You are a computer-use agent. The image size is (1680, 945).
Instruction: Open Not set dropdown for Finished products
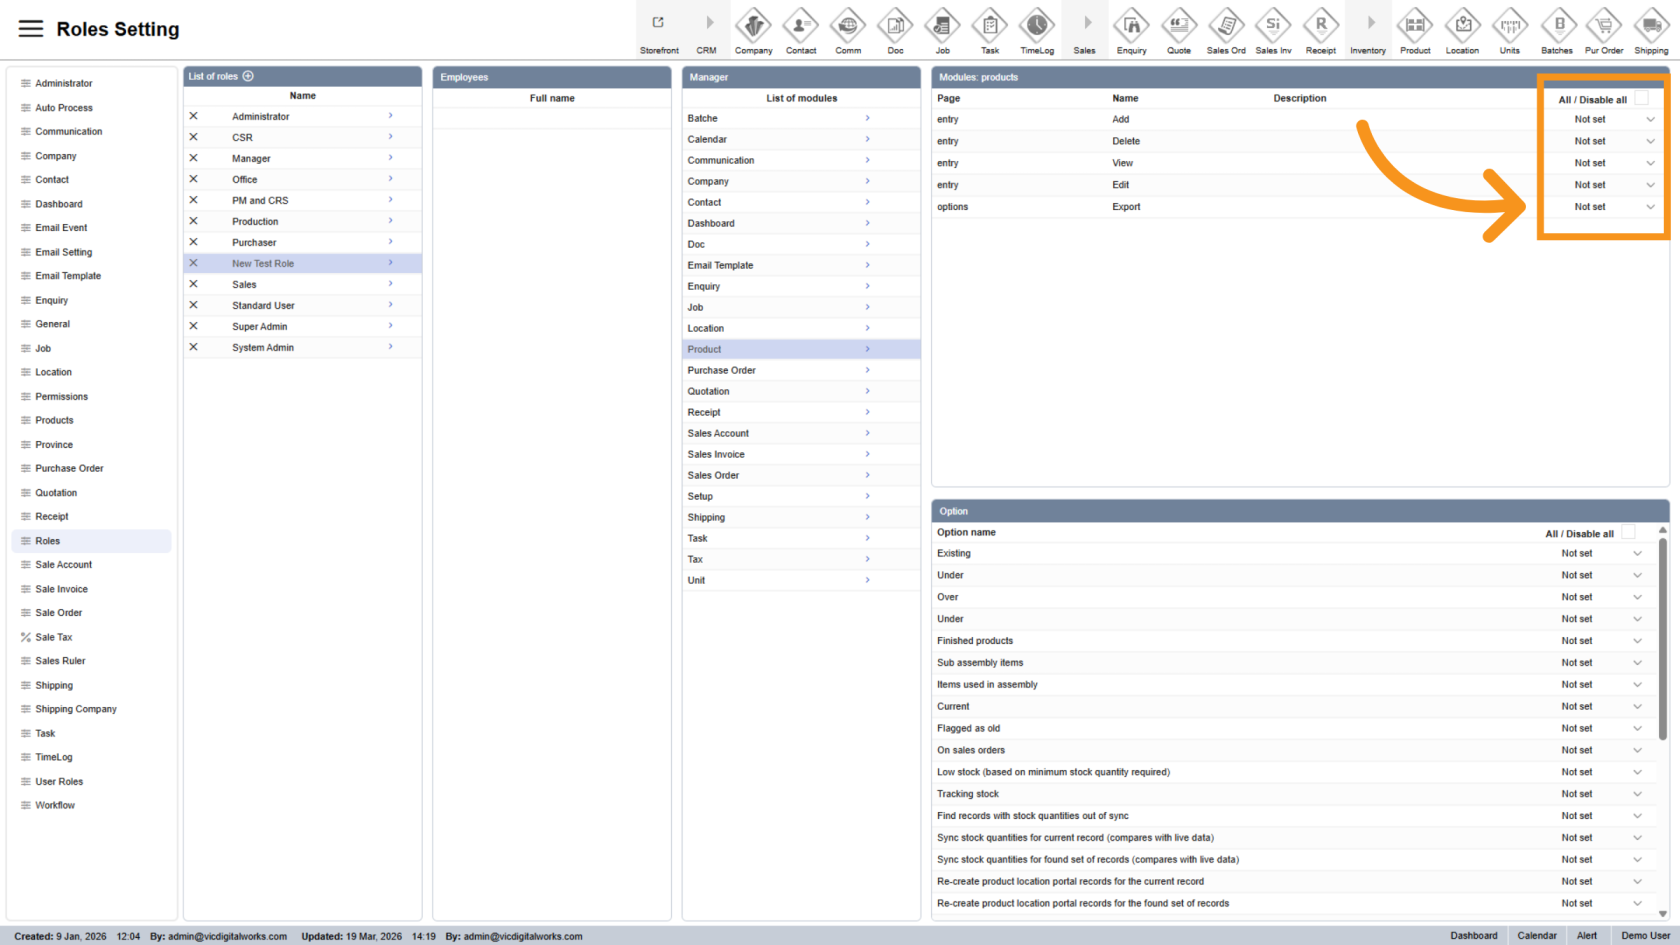pos(1637,641)
